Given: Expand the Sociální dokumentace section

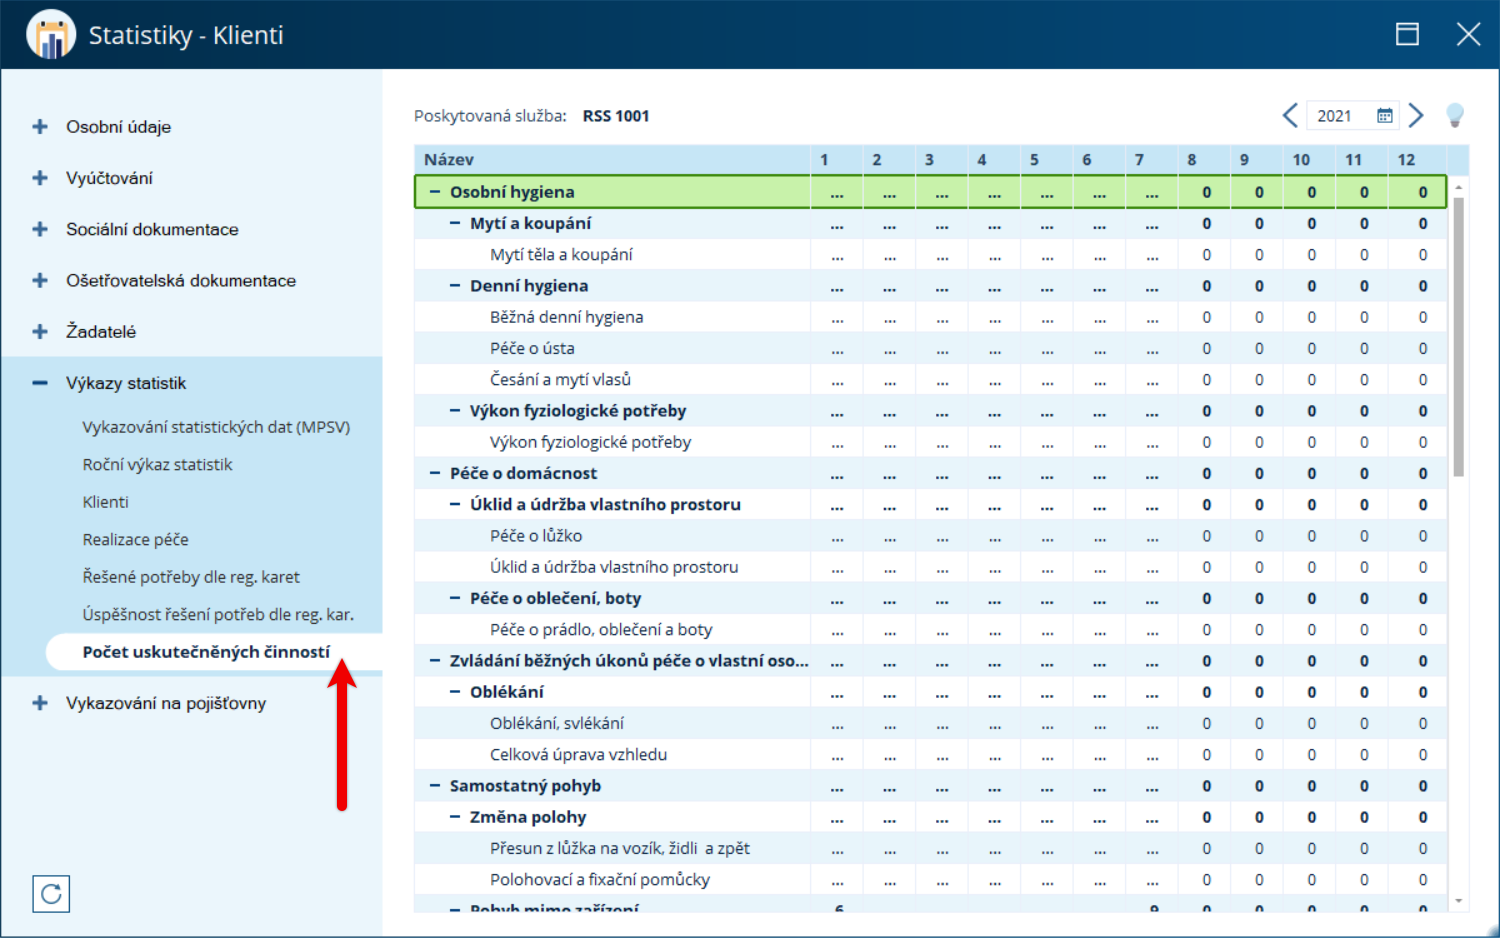Looking at the screenshot, I should (x=40, y=229).
